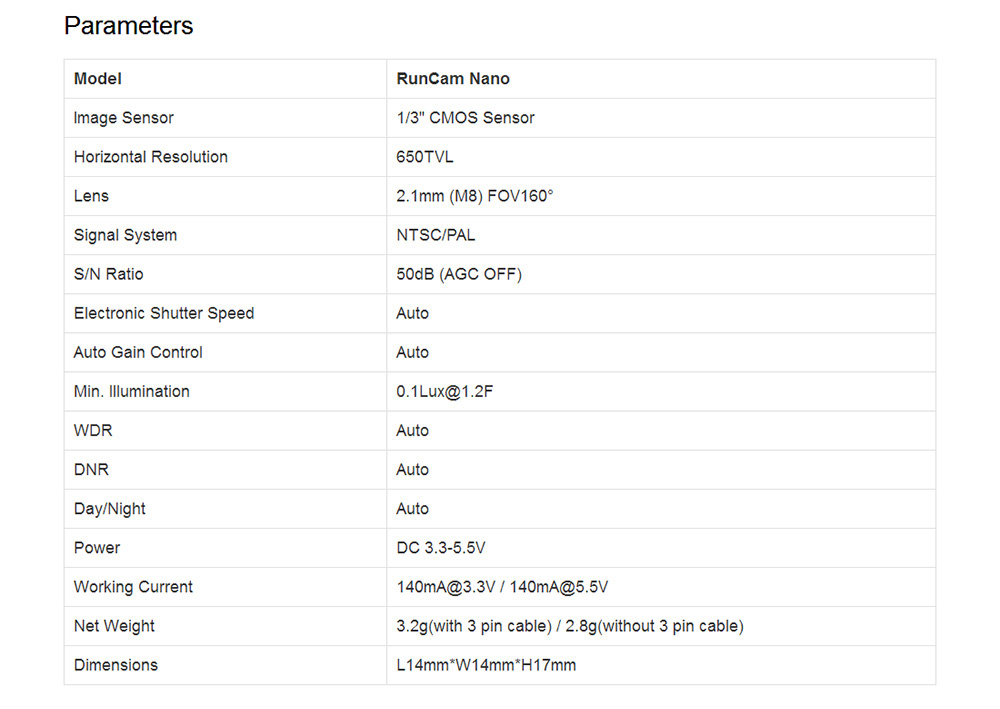Click the S/N Ratio label

(x=108, y=274)
